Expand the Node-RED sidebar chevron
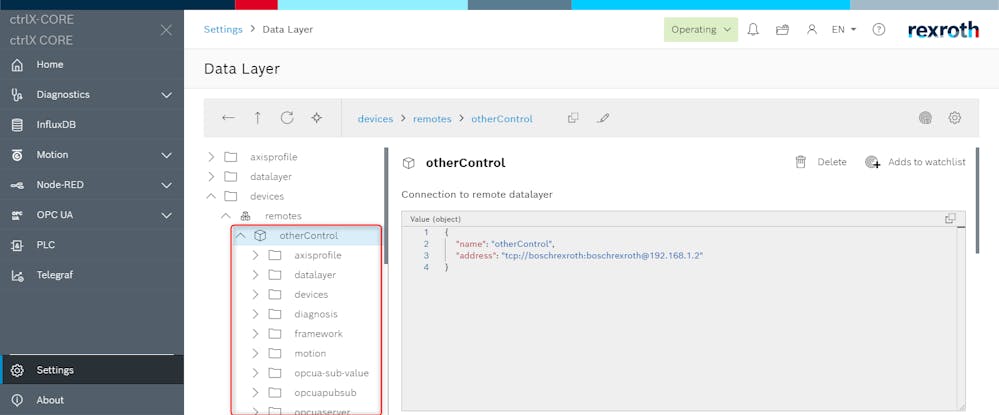The image size is (999, 415). point(166,186)
